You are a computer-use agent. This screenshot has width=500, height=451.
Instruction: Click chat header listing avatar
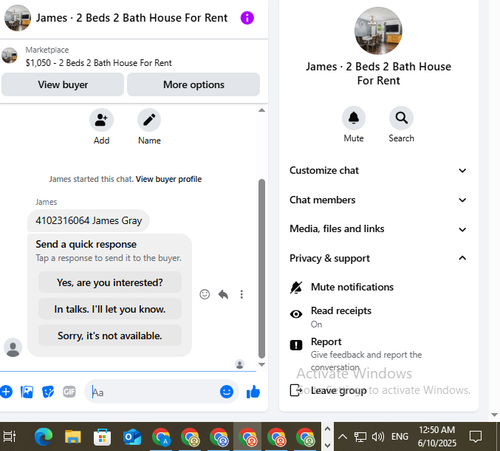click(x=18, y=18)
